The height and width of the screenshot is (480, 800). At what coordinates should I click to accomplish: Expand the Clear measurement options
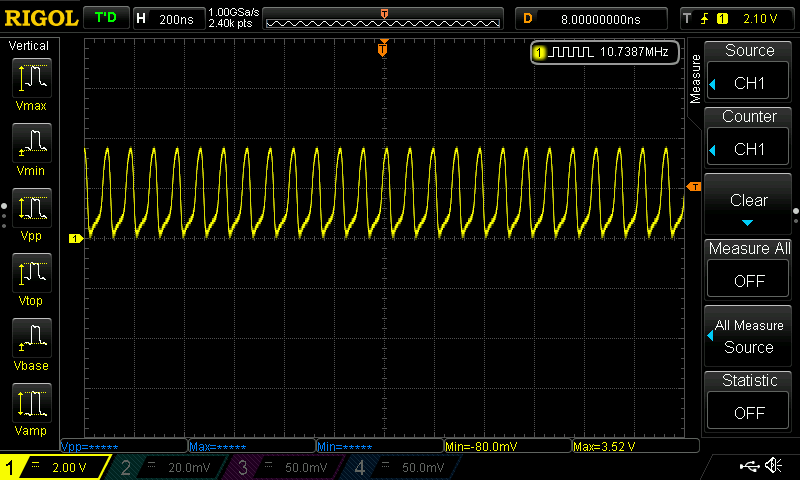point(748,206)
